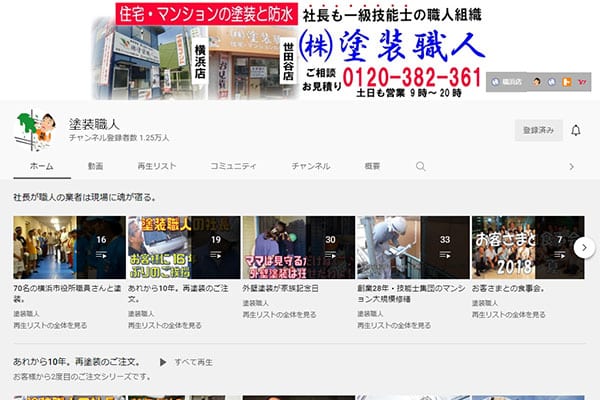The image size is (600, 400).
Task: Click the 70名の横浜市役所職員さんと塗装 playlist title
Action: (67, 294)
